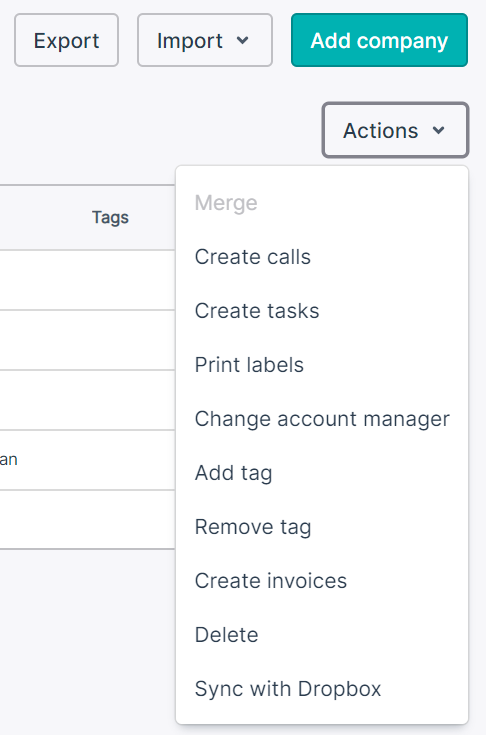Click Delete in the Actions menu

(226, 635)
